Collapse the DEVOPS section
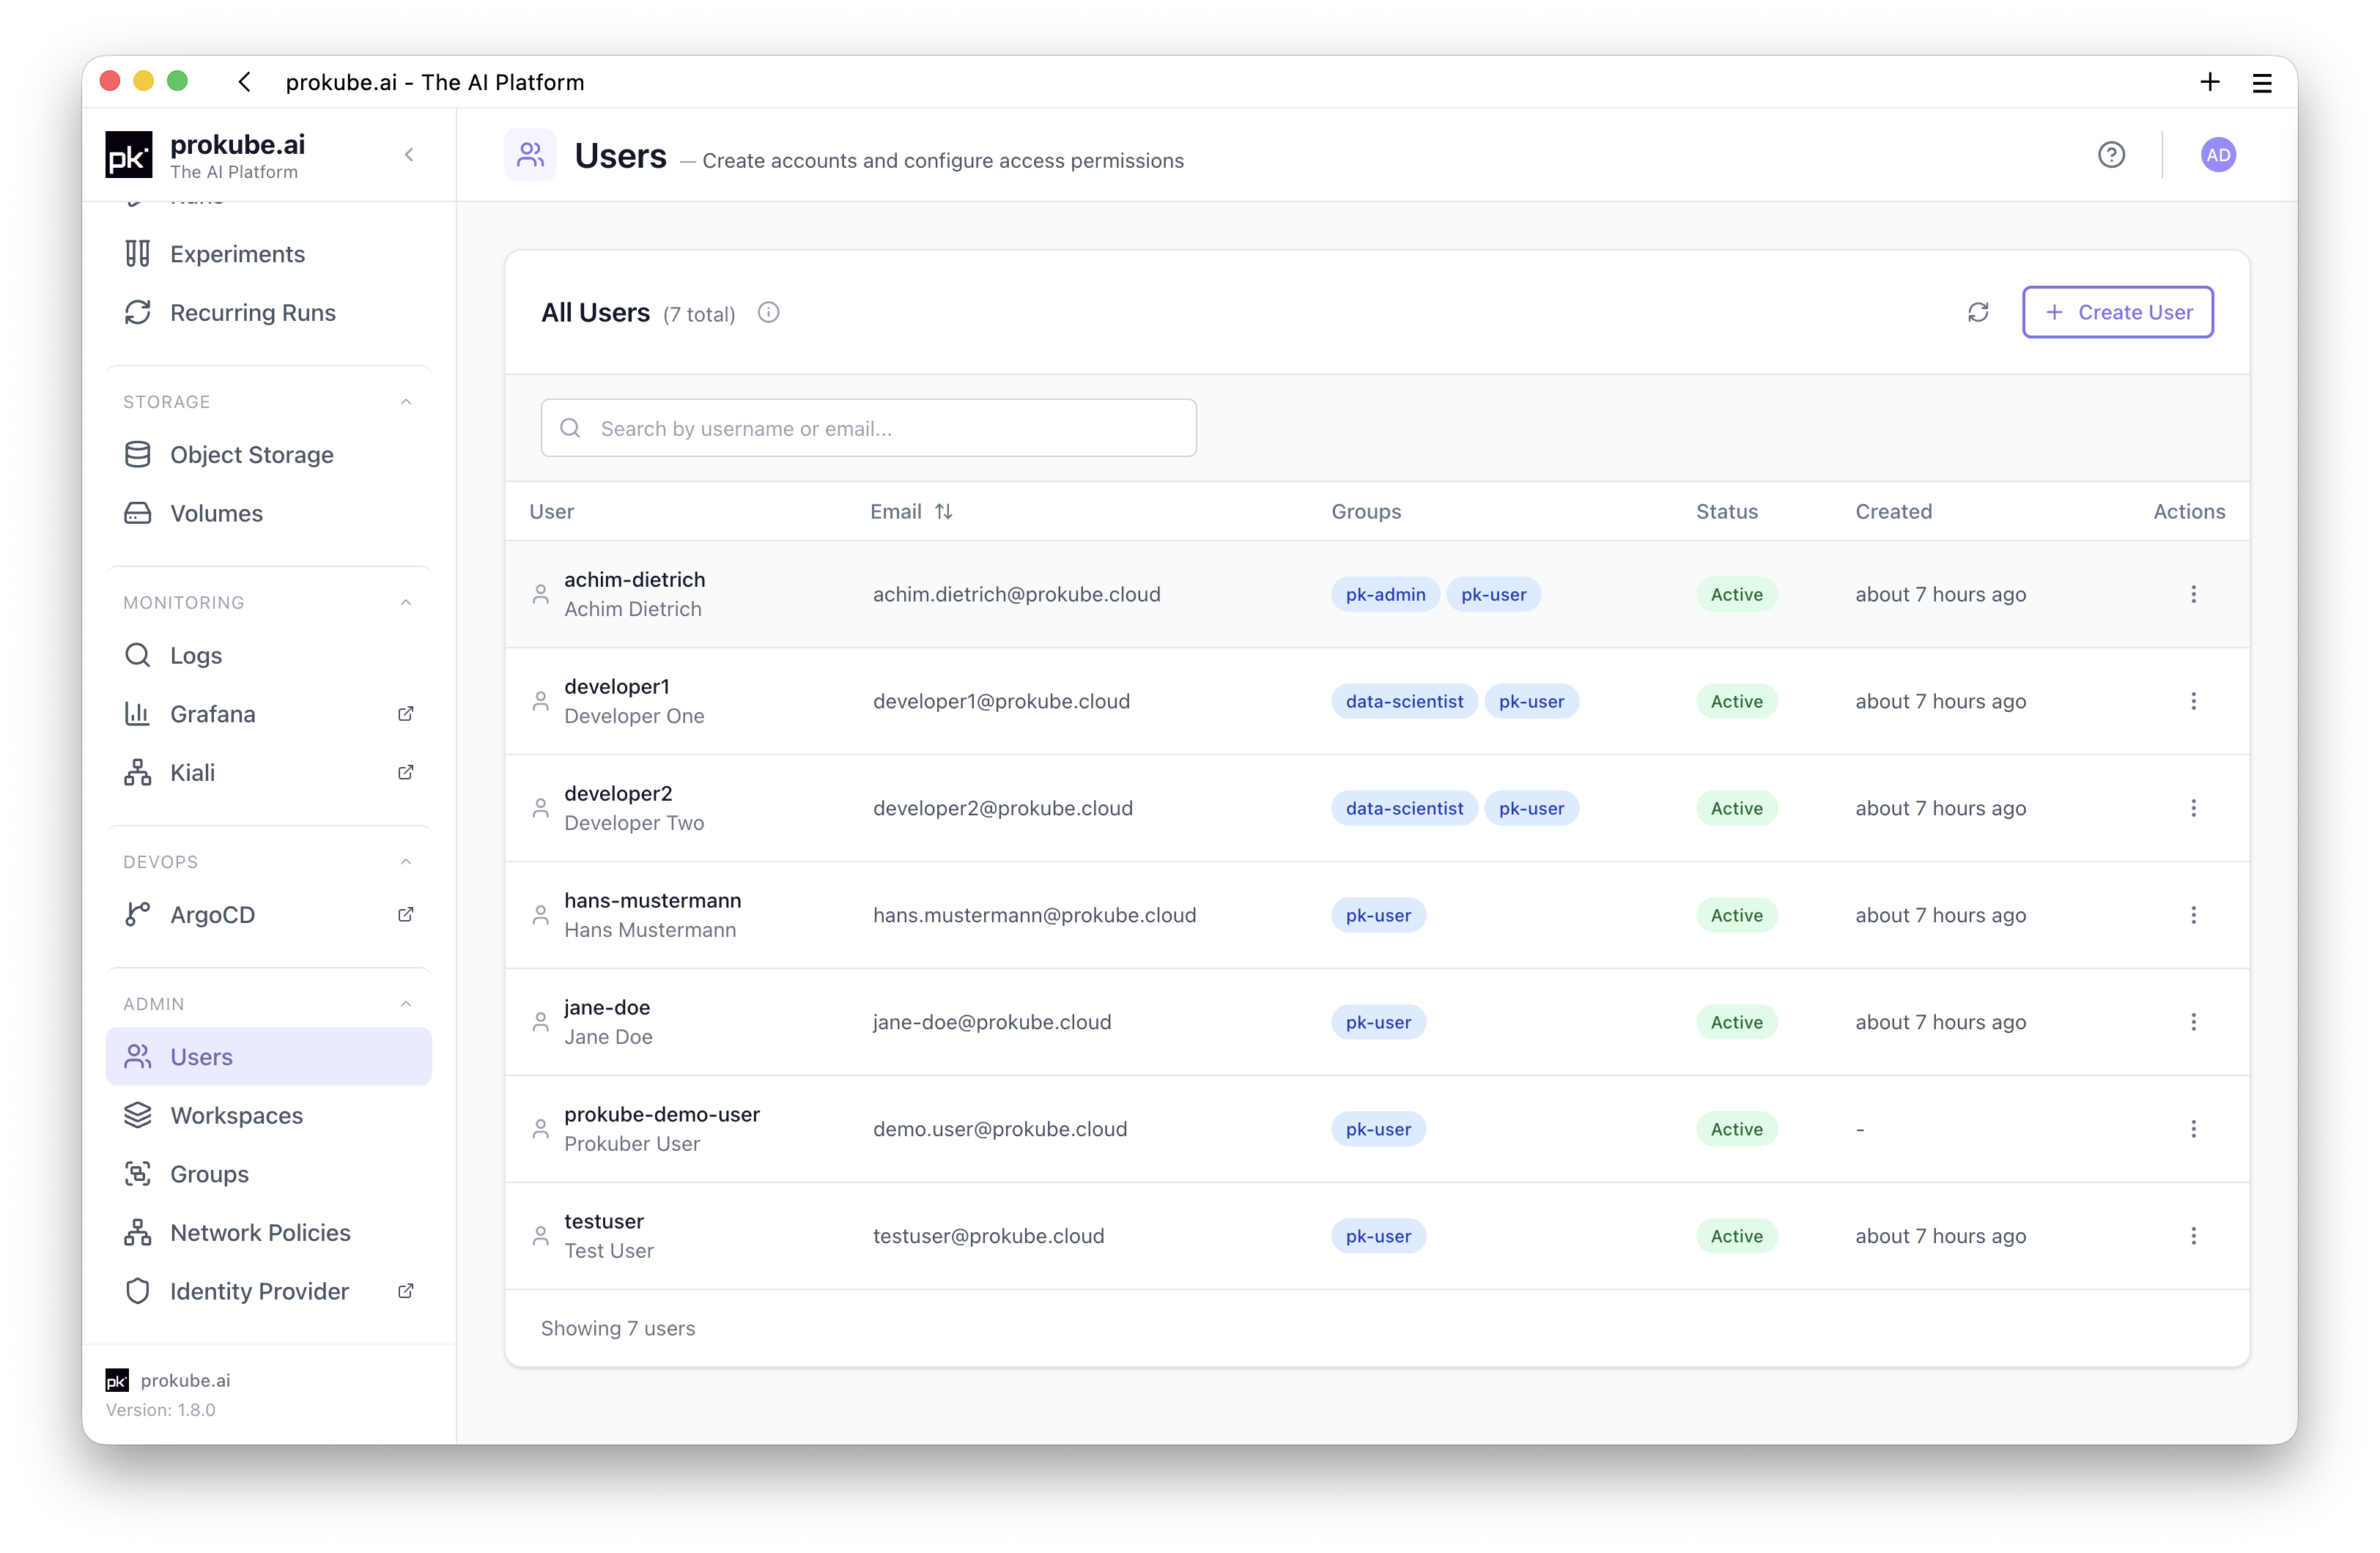The width and height of the screenshot is (2380, 1553). coord(405,861)
